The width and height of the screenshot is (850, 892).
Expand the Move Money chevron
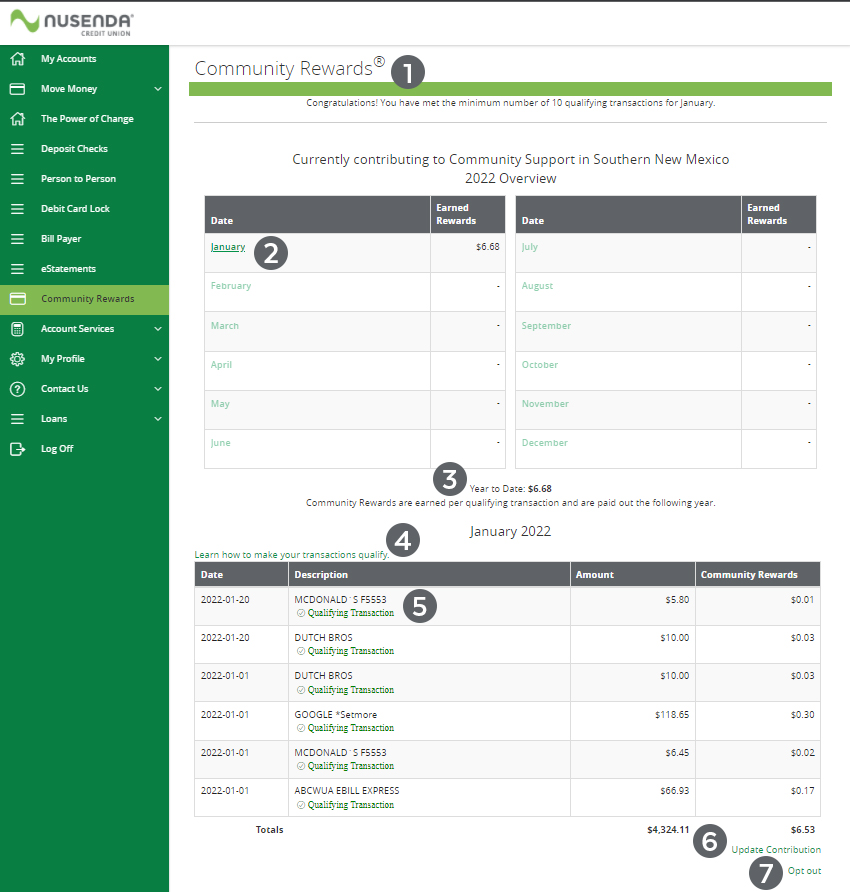tap(158, 89)
